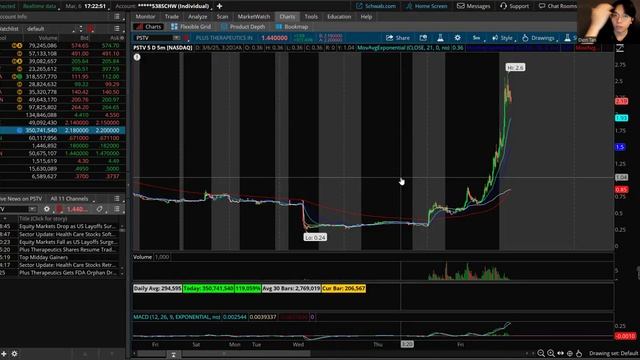The width and height of the screenshot is (640, 360).
Task: Click the crosshair pan icon at the bottom right
Action: tap(570, 353)
